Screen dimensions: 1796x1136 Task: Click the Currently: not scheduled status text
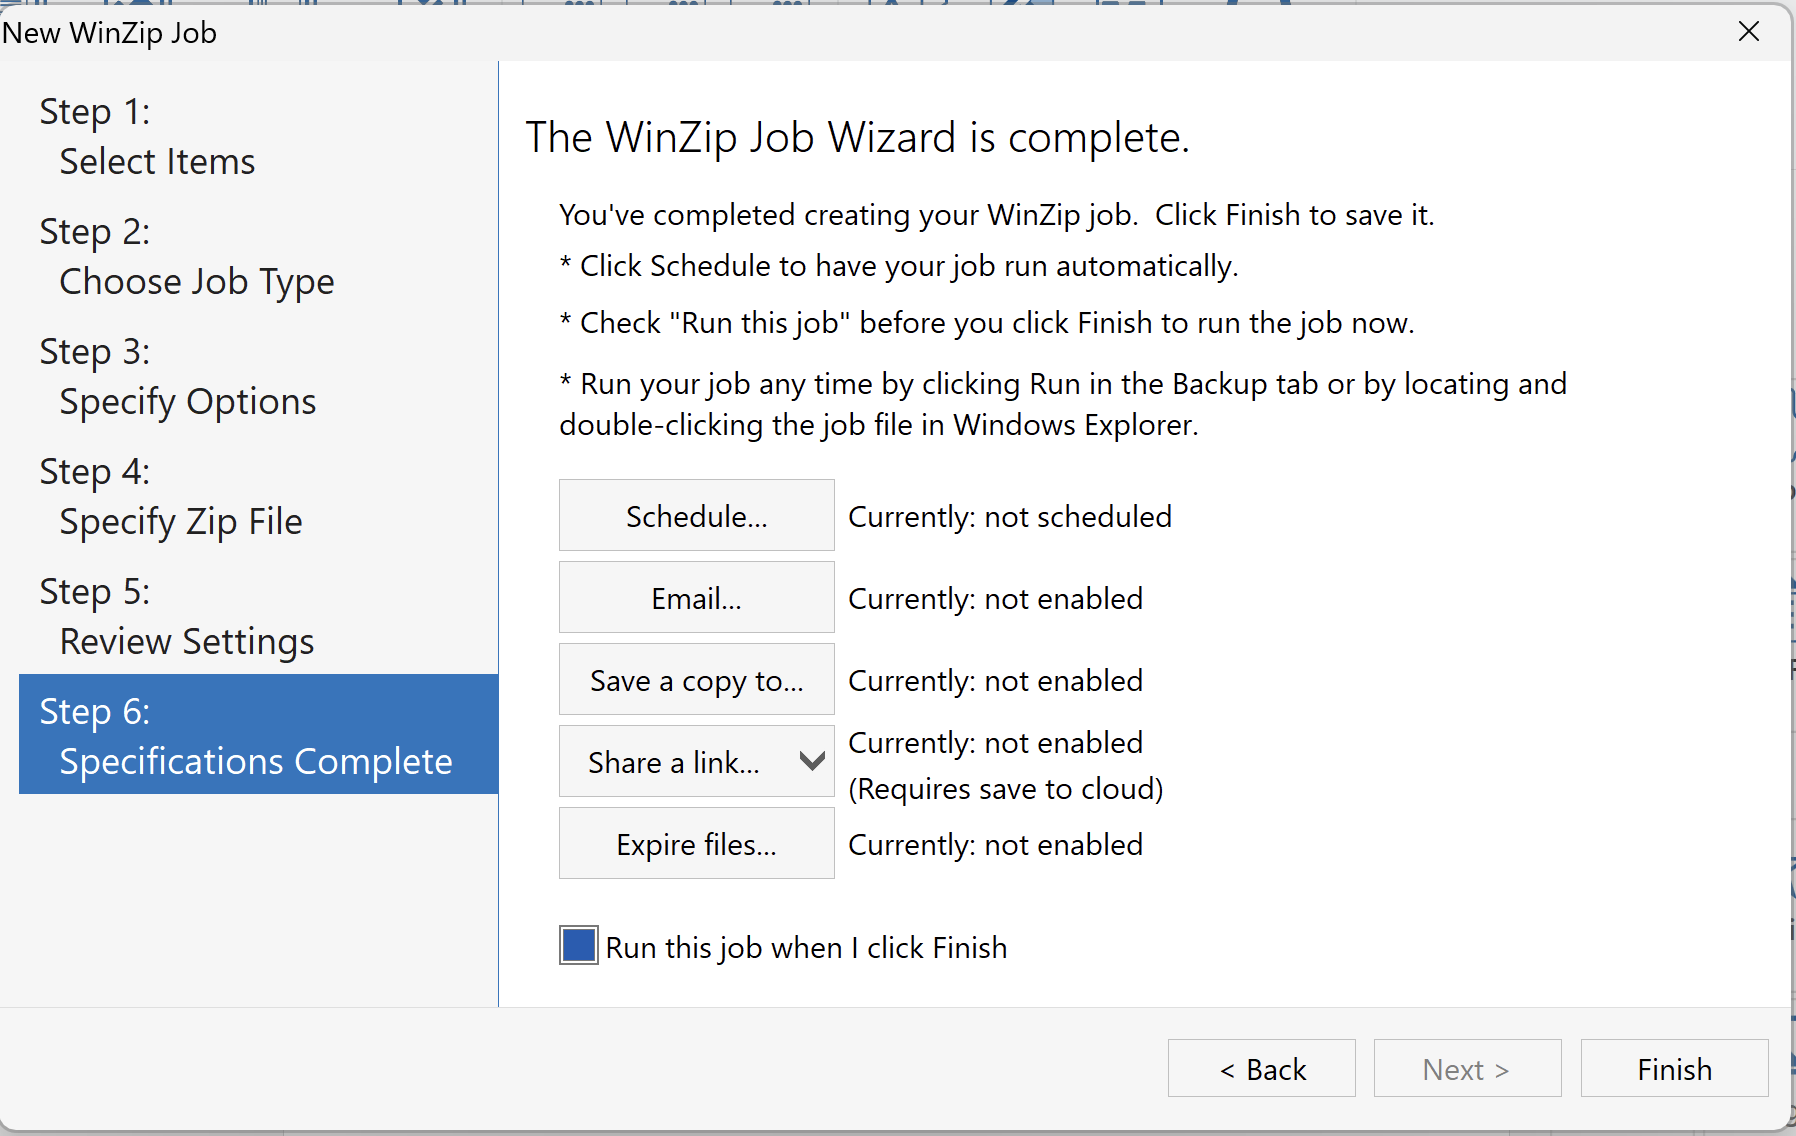1010,517
